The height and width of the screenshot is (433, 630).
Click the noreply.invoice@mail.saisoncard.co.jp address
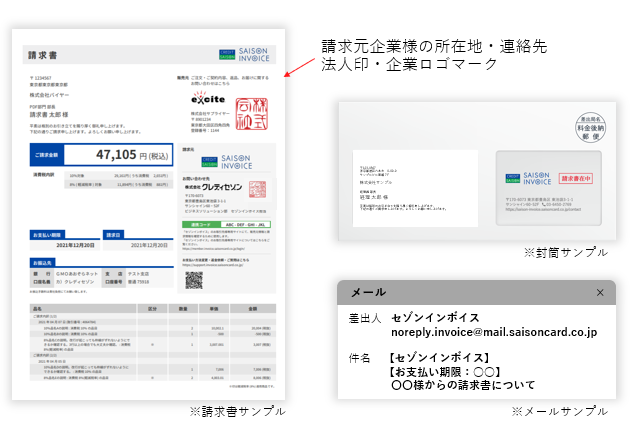(x=494, y=332)
